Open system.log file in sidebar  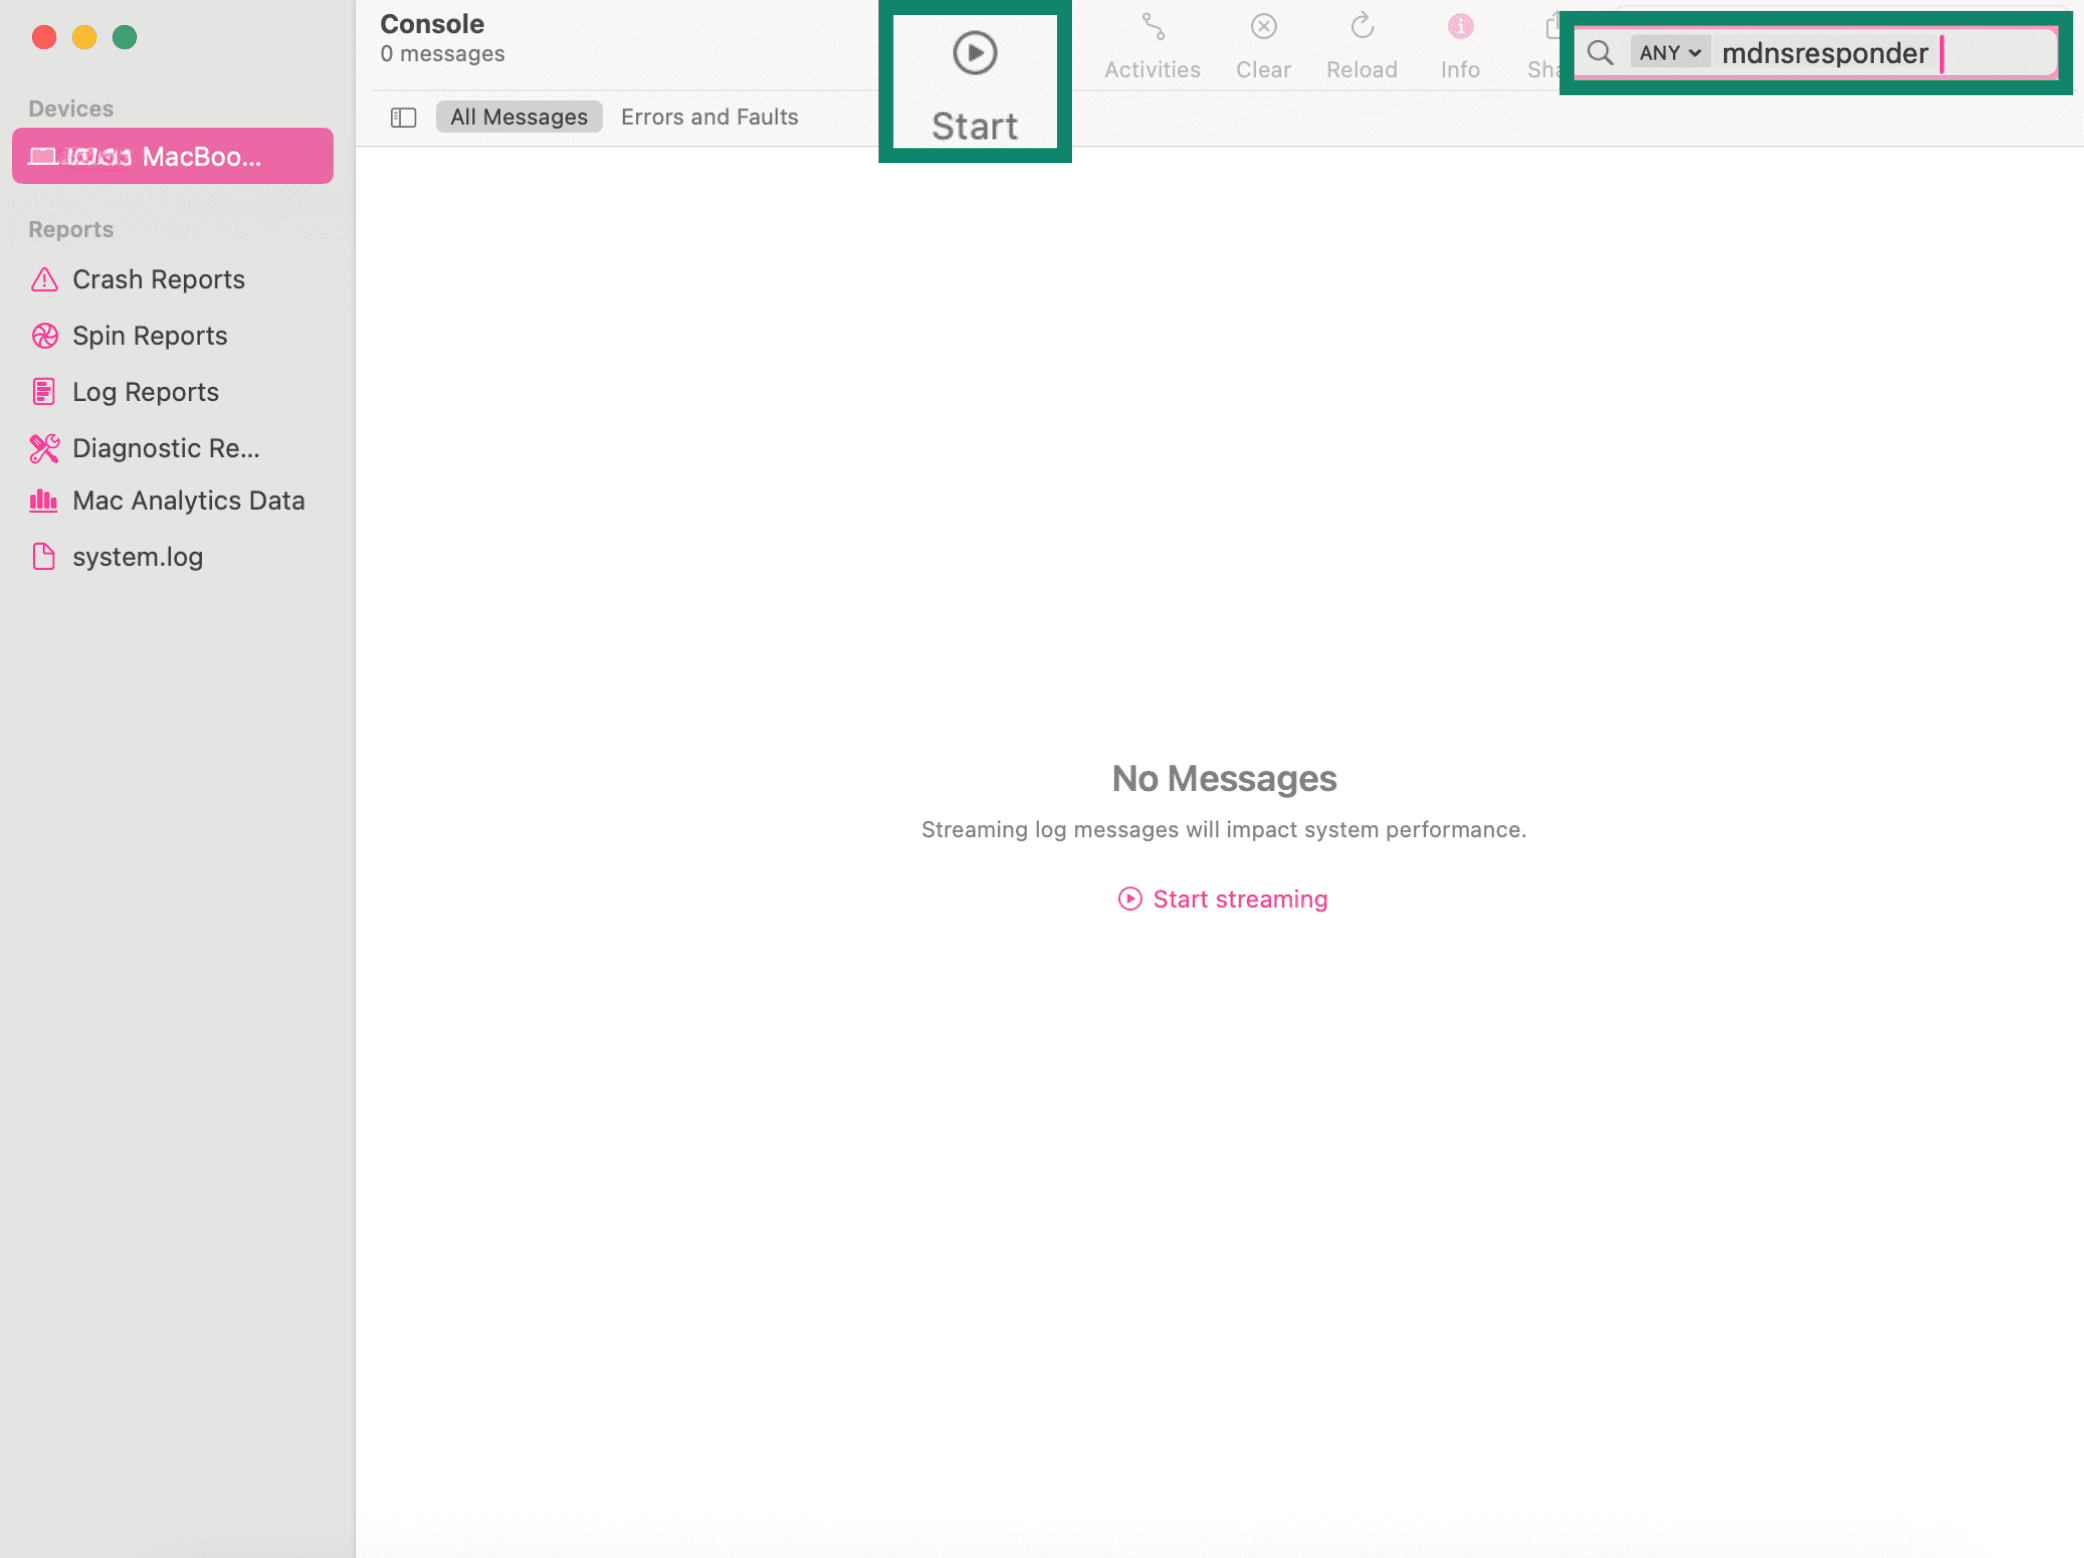pyautogui.click(x=137, y=556)
